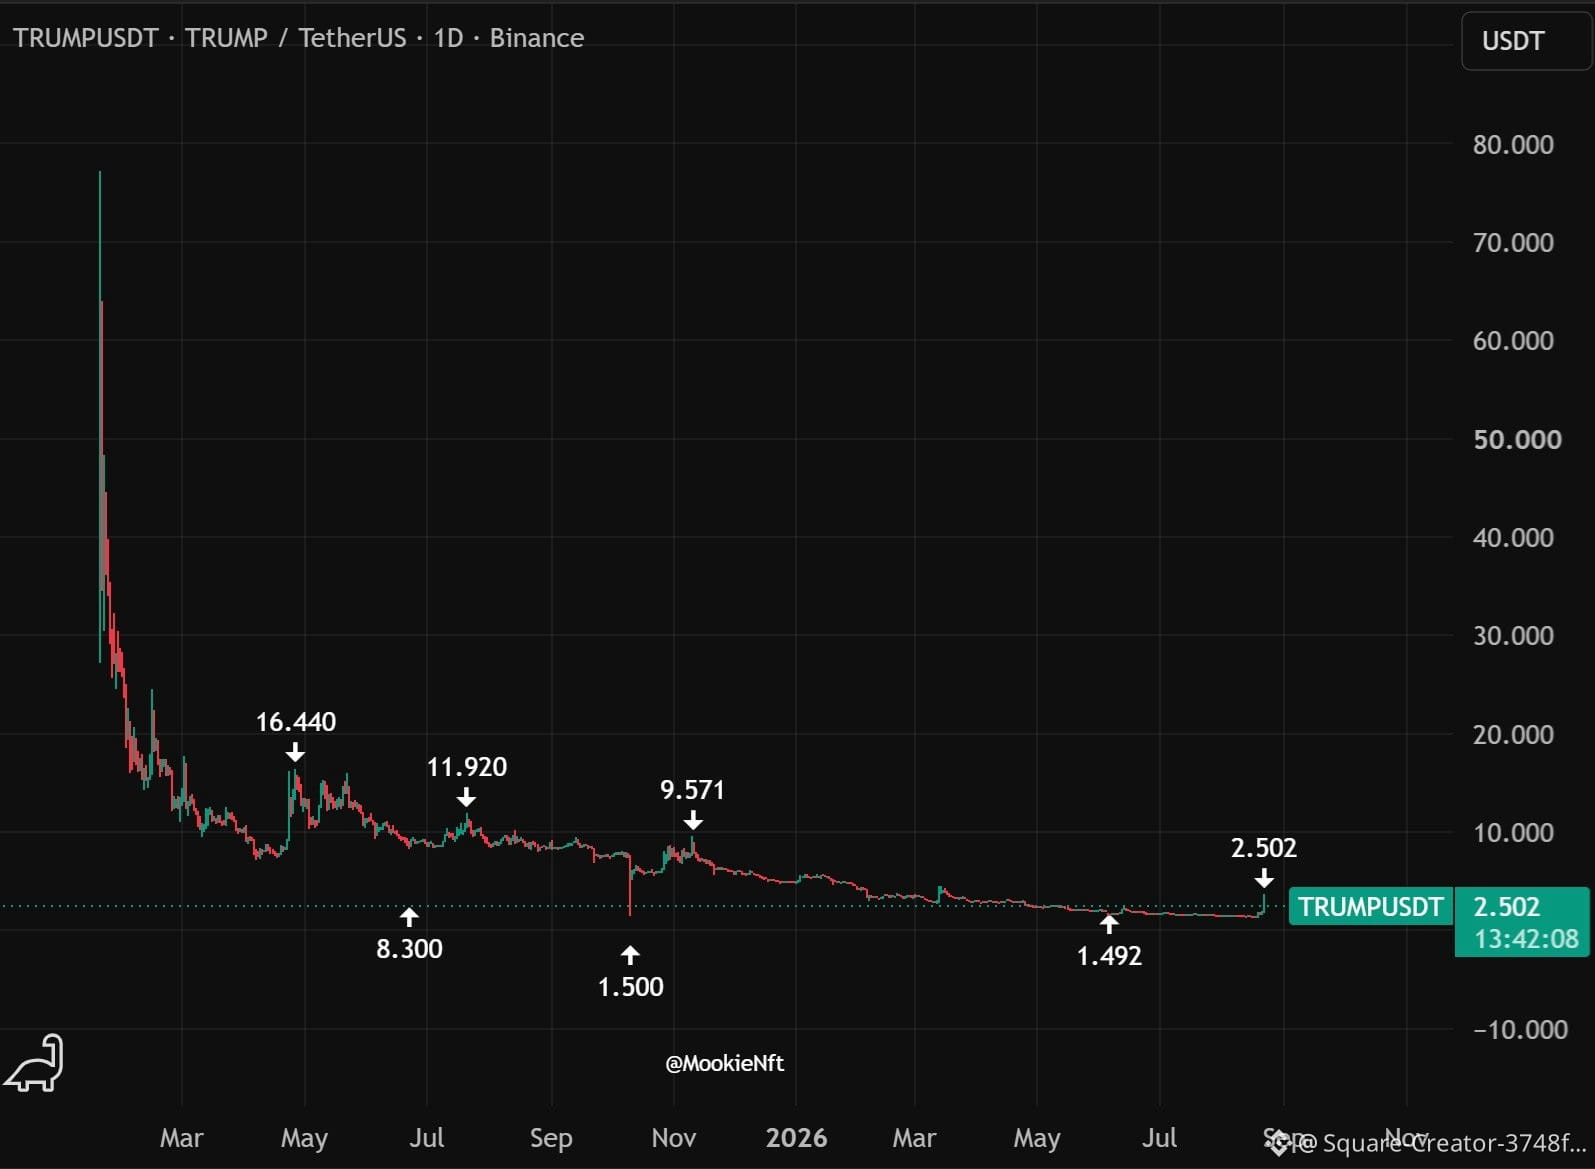The image size is (1595, 1169).
Task: Click the 10.000 price axis label
Action: coord(1513,833)
